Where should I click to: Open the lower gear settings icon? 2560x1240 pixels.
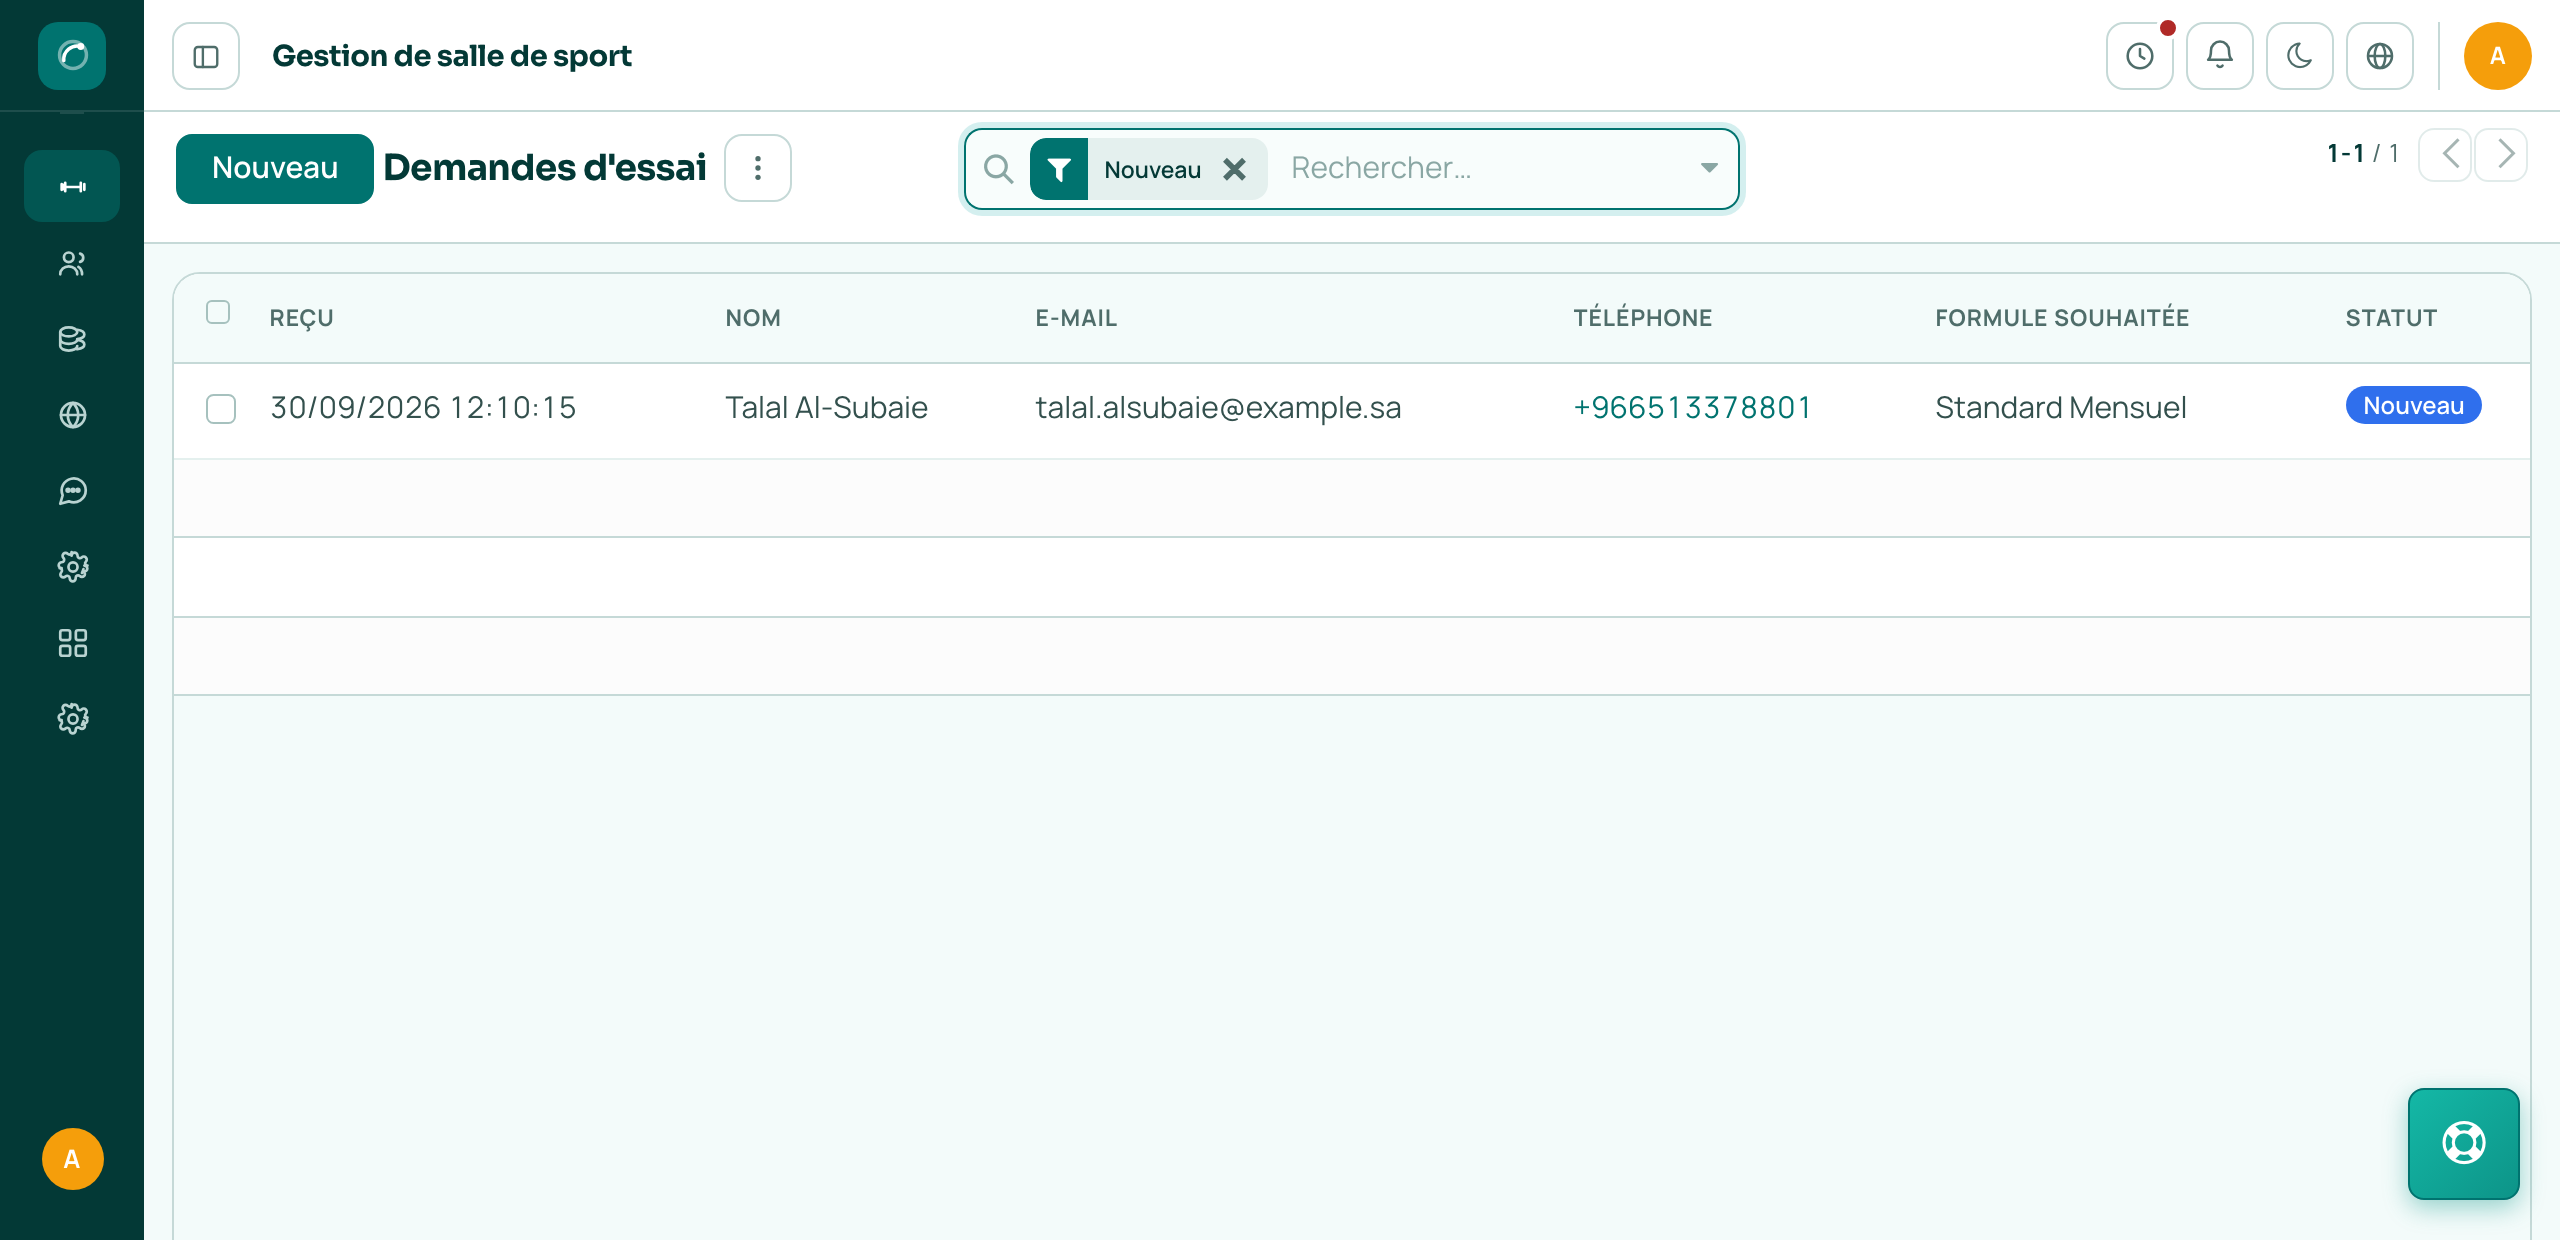pos(72,719)
